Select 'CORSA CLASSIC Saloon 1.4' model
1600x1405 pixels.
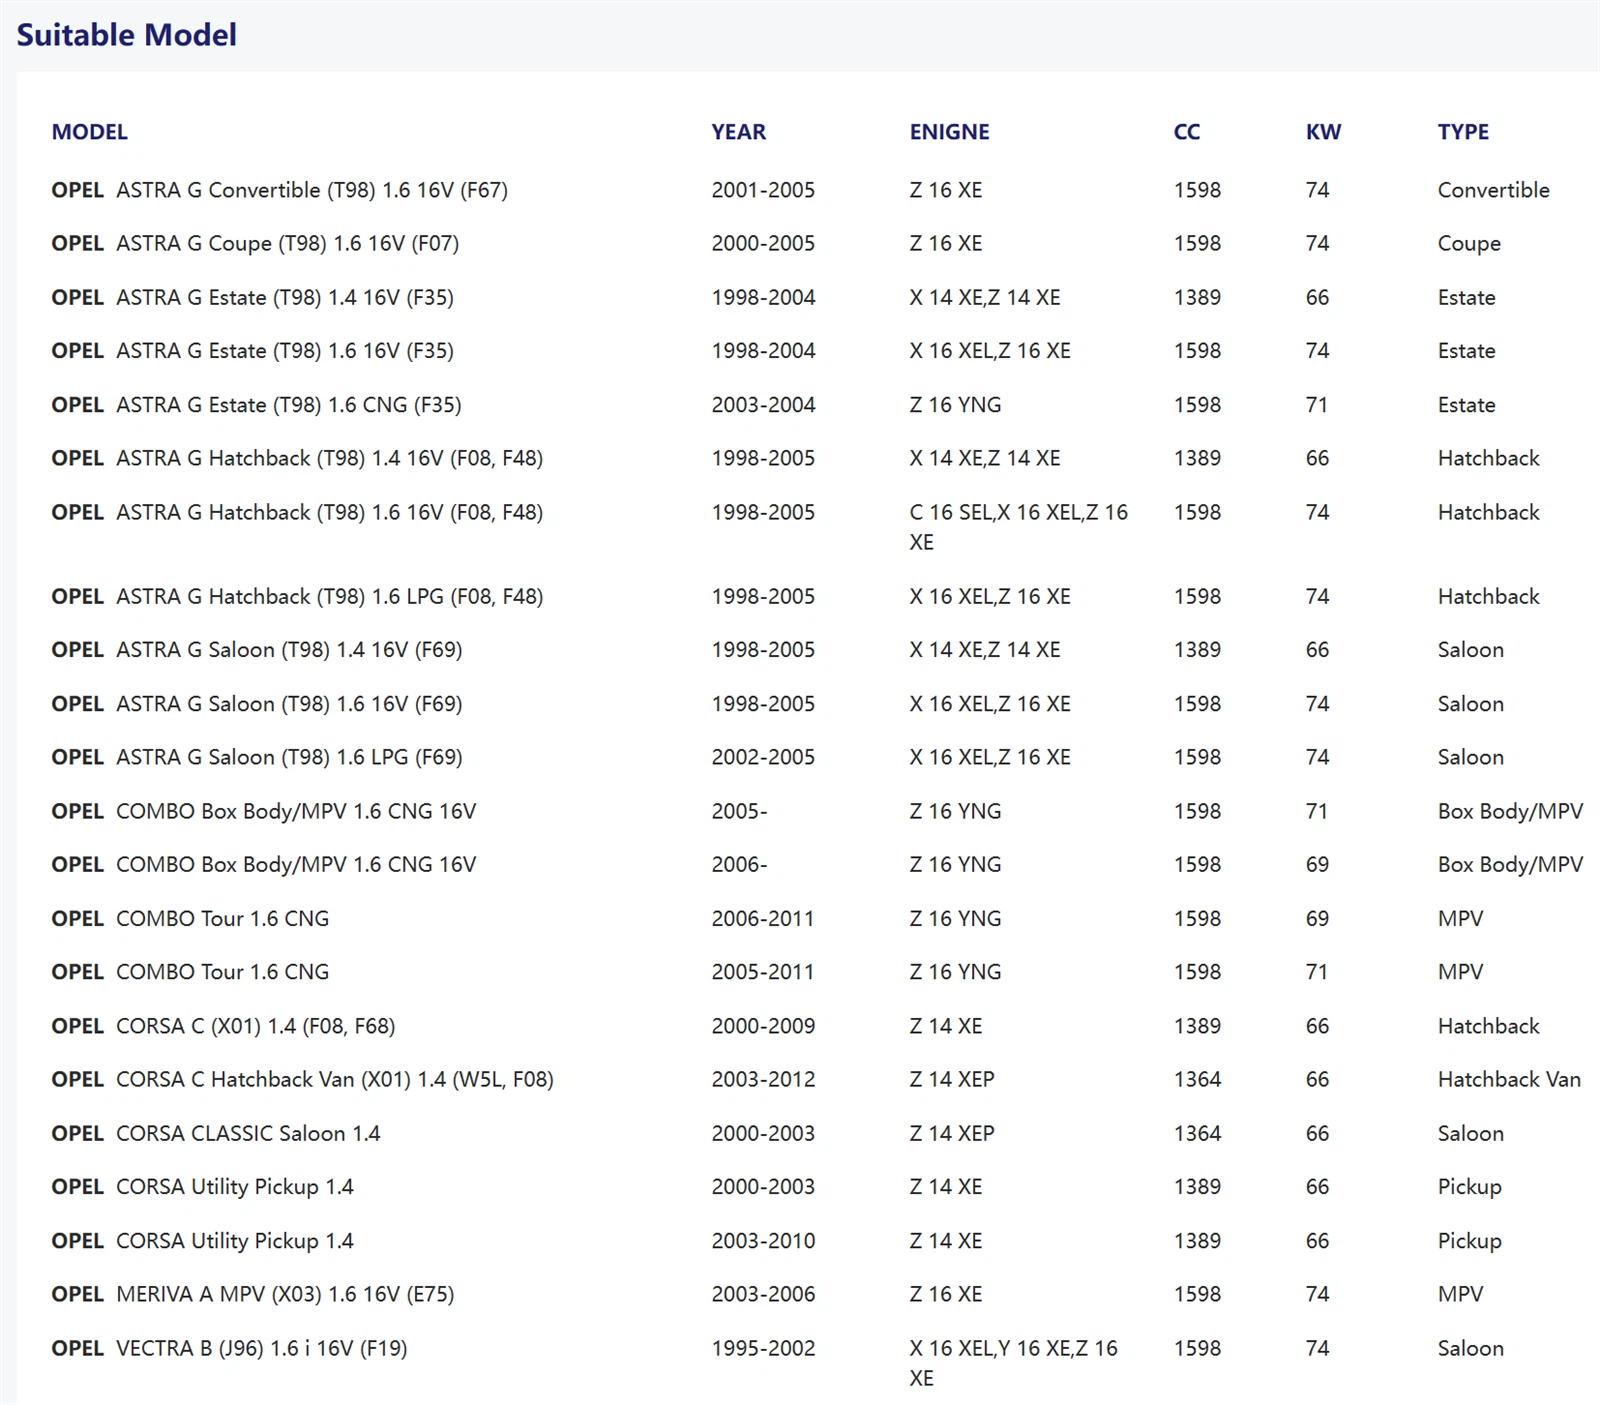pos(248,1133)
